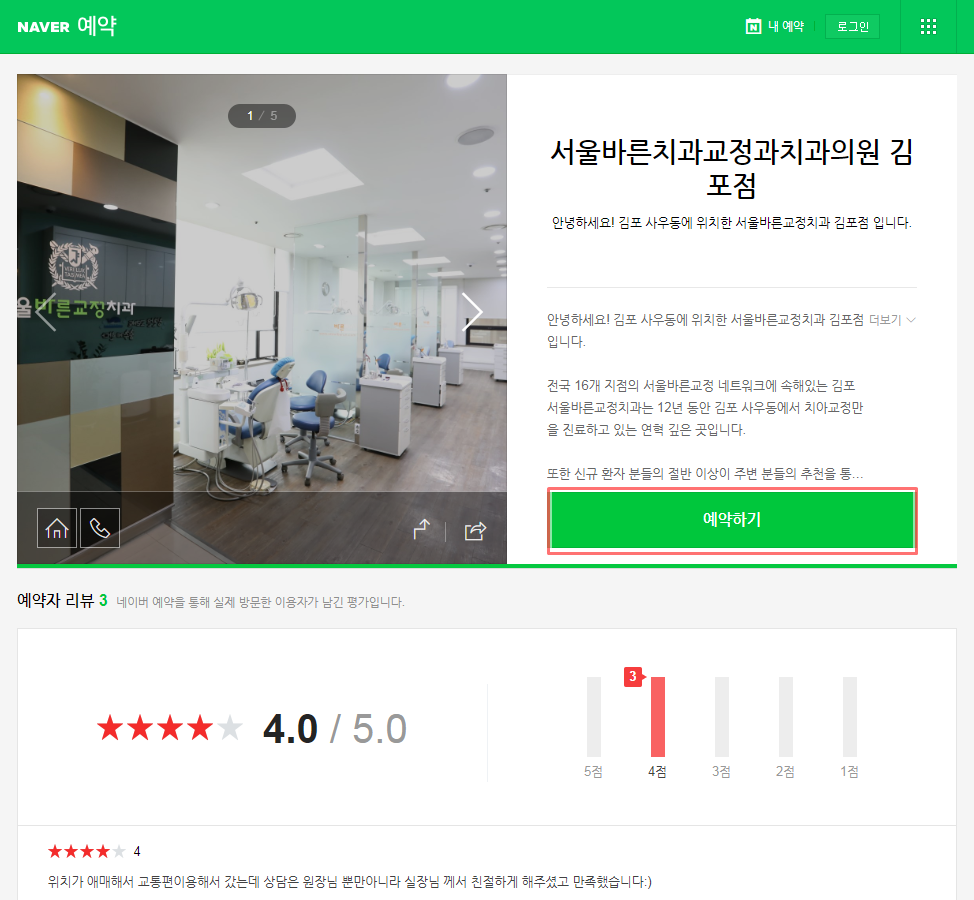Screen dimensions: 974x900
Task: Click the green 예약하기 button
Action: [732, 520]
